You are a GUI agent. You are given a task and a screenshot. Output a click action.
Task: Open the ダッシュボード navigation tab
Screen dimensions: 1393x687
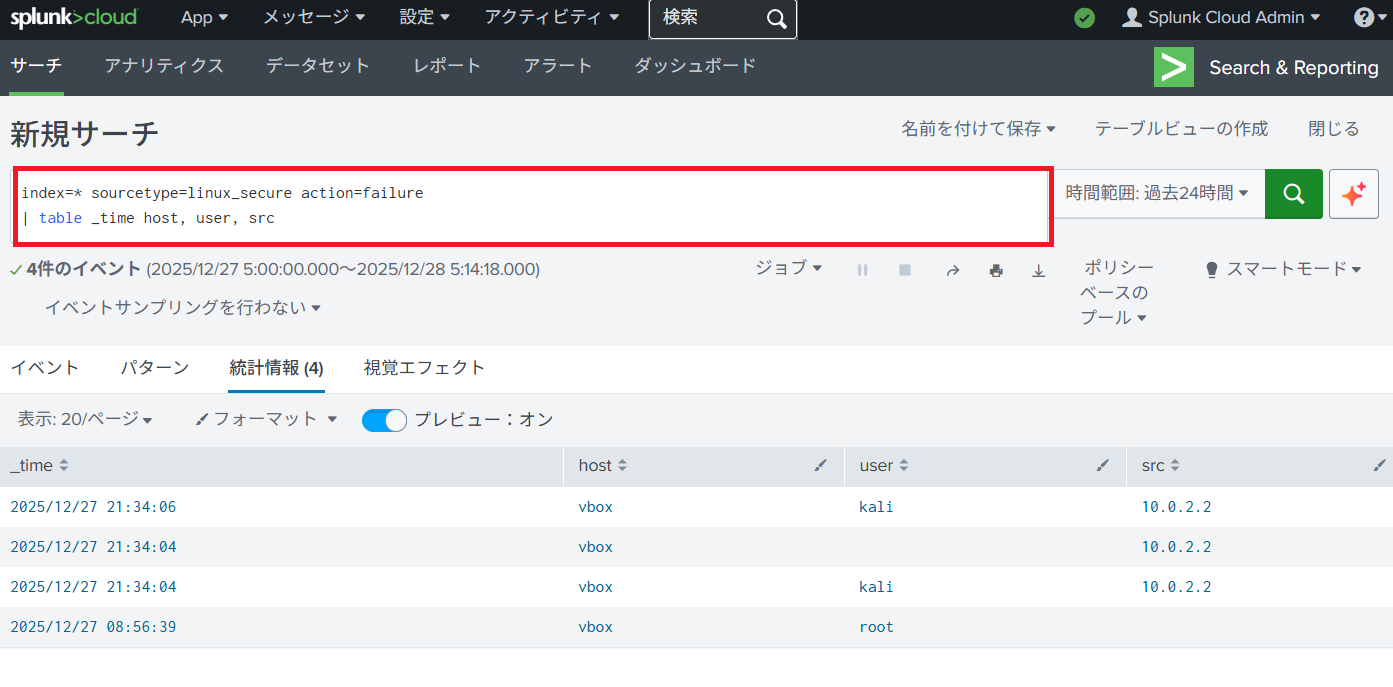[695, 66]
